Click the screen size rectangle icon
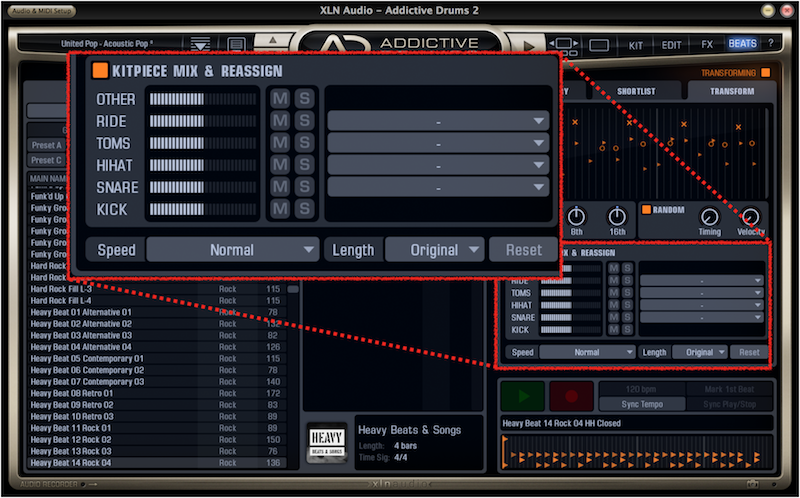Screen dimensions: 800x498 (599, 45)
